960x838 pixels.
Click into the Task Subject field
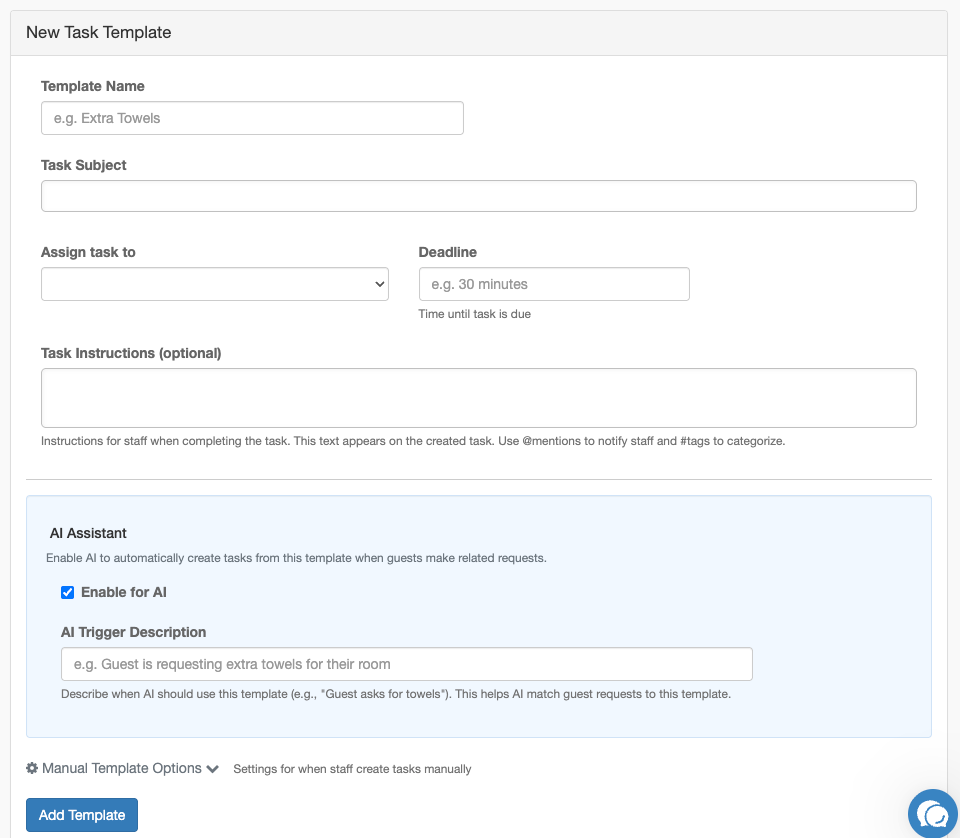478,196
